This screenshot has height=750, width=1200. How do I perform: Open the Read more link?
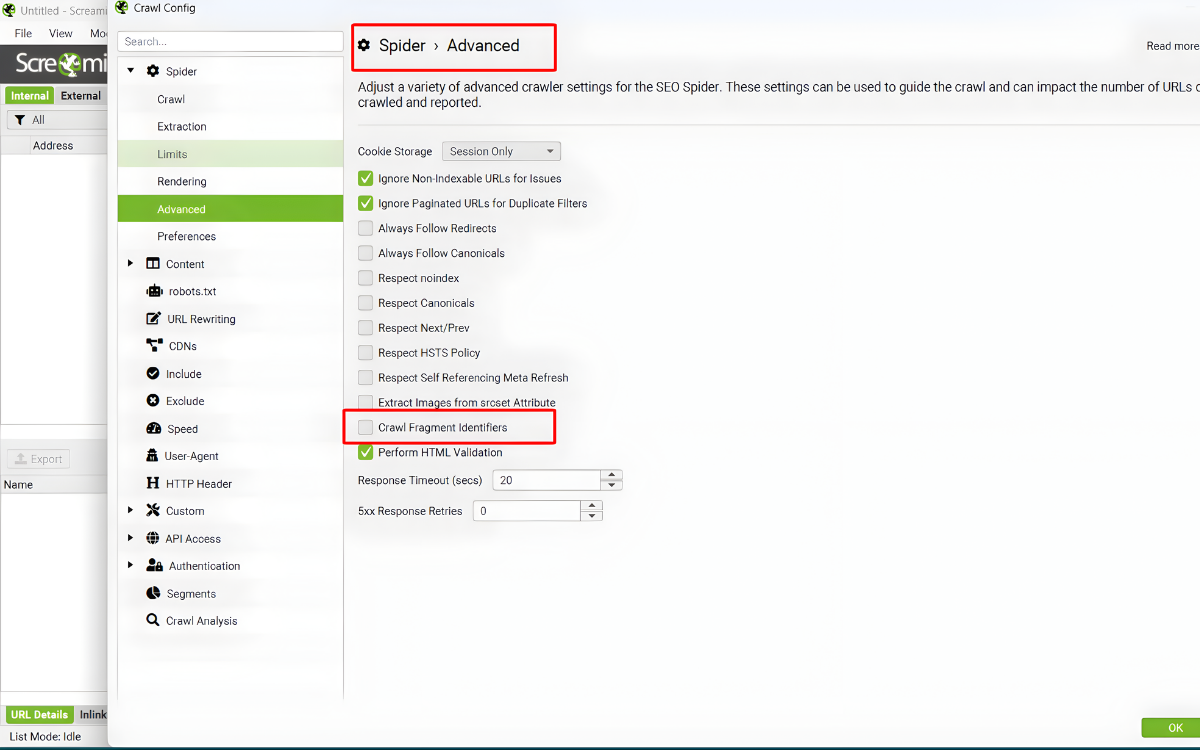[x=1172, y=46]
